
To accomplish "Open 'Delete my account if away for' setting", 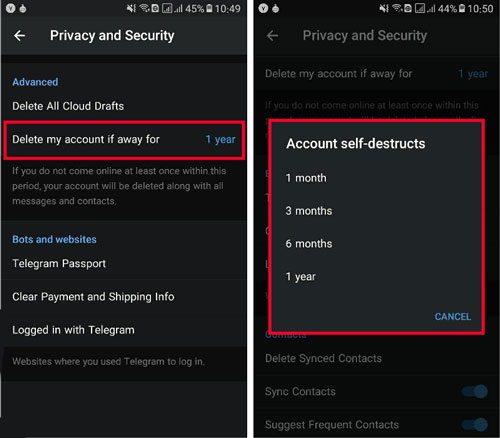I will pyautogui.click(x=124, y=140).
